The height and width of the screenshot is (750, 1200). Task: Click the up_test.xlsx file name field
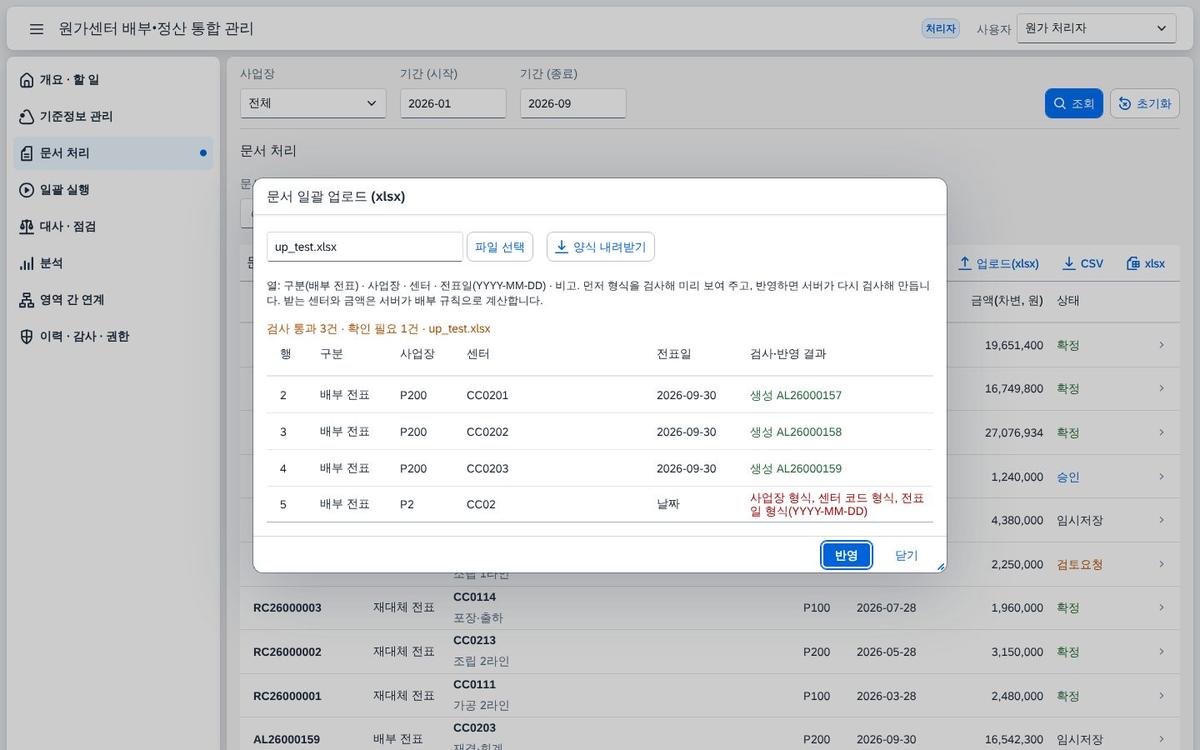365,247
